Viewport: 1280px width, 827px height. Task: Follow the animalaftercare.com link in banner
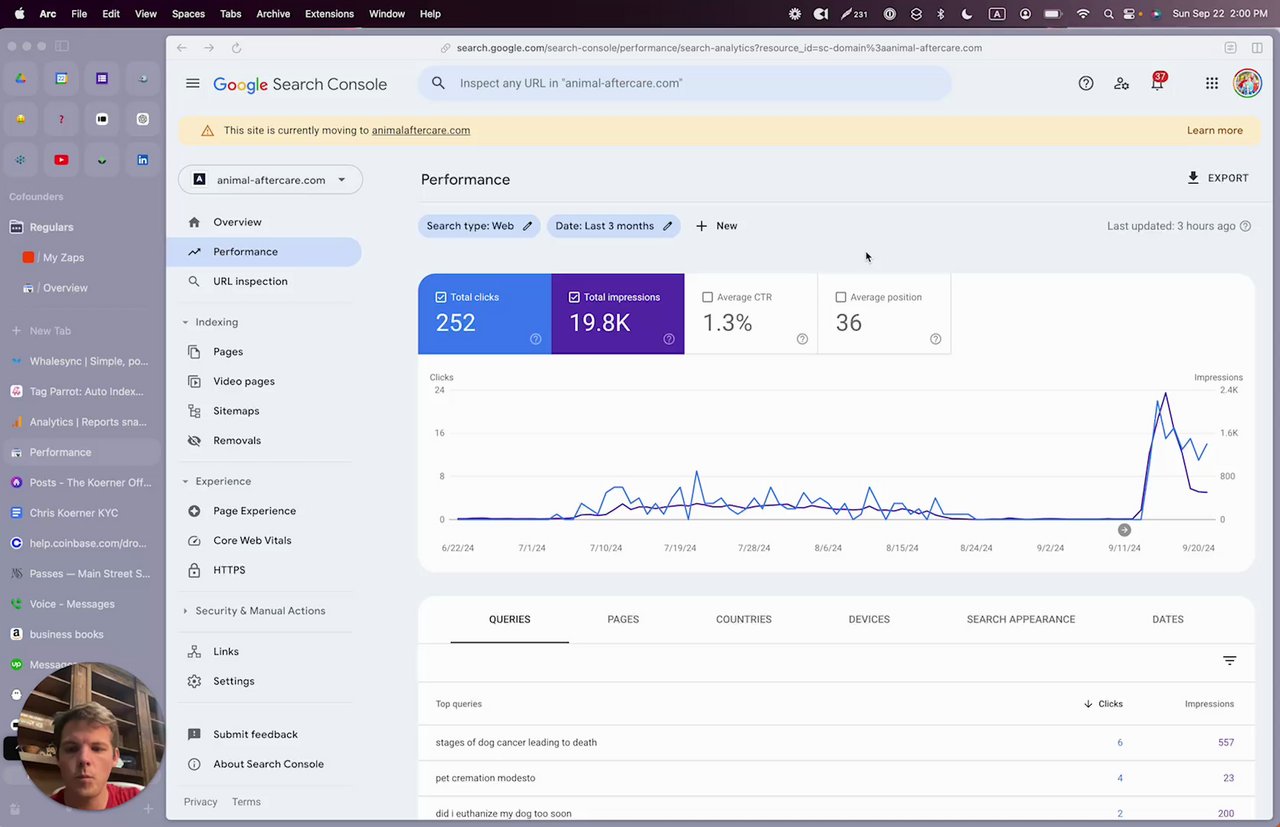click(x=420, y=130)
